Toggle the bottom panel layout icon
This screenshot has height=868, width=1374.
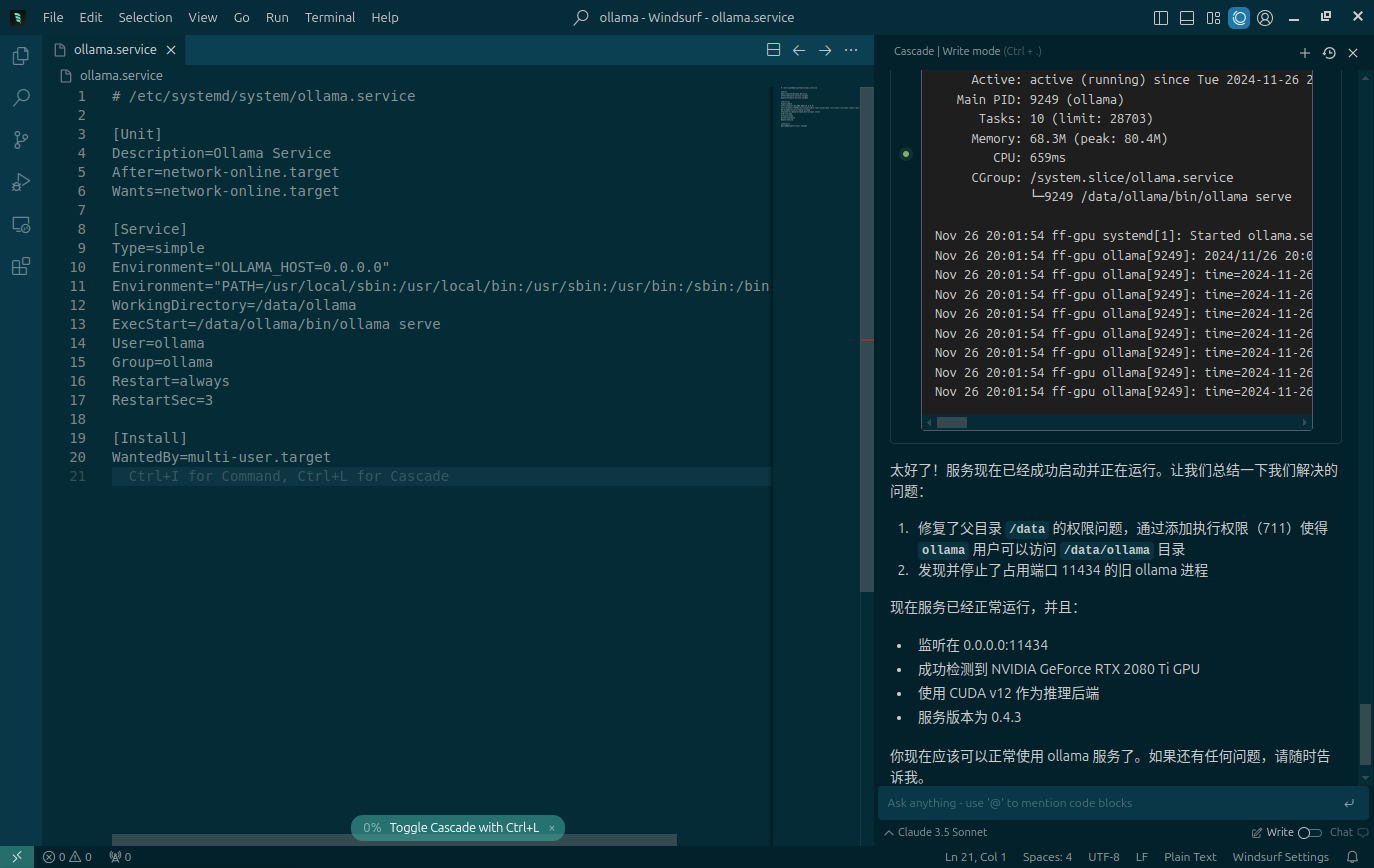pyautogui.click(x=1187, y=17)
